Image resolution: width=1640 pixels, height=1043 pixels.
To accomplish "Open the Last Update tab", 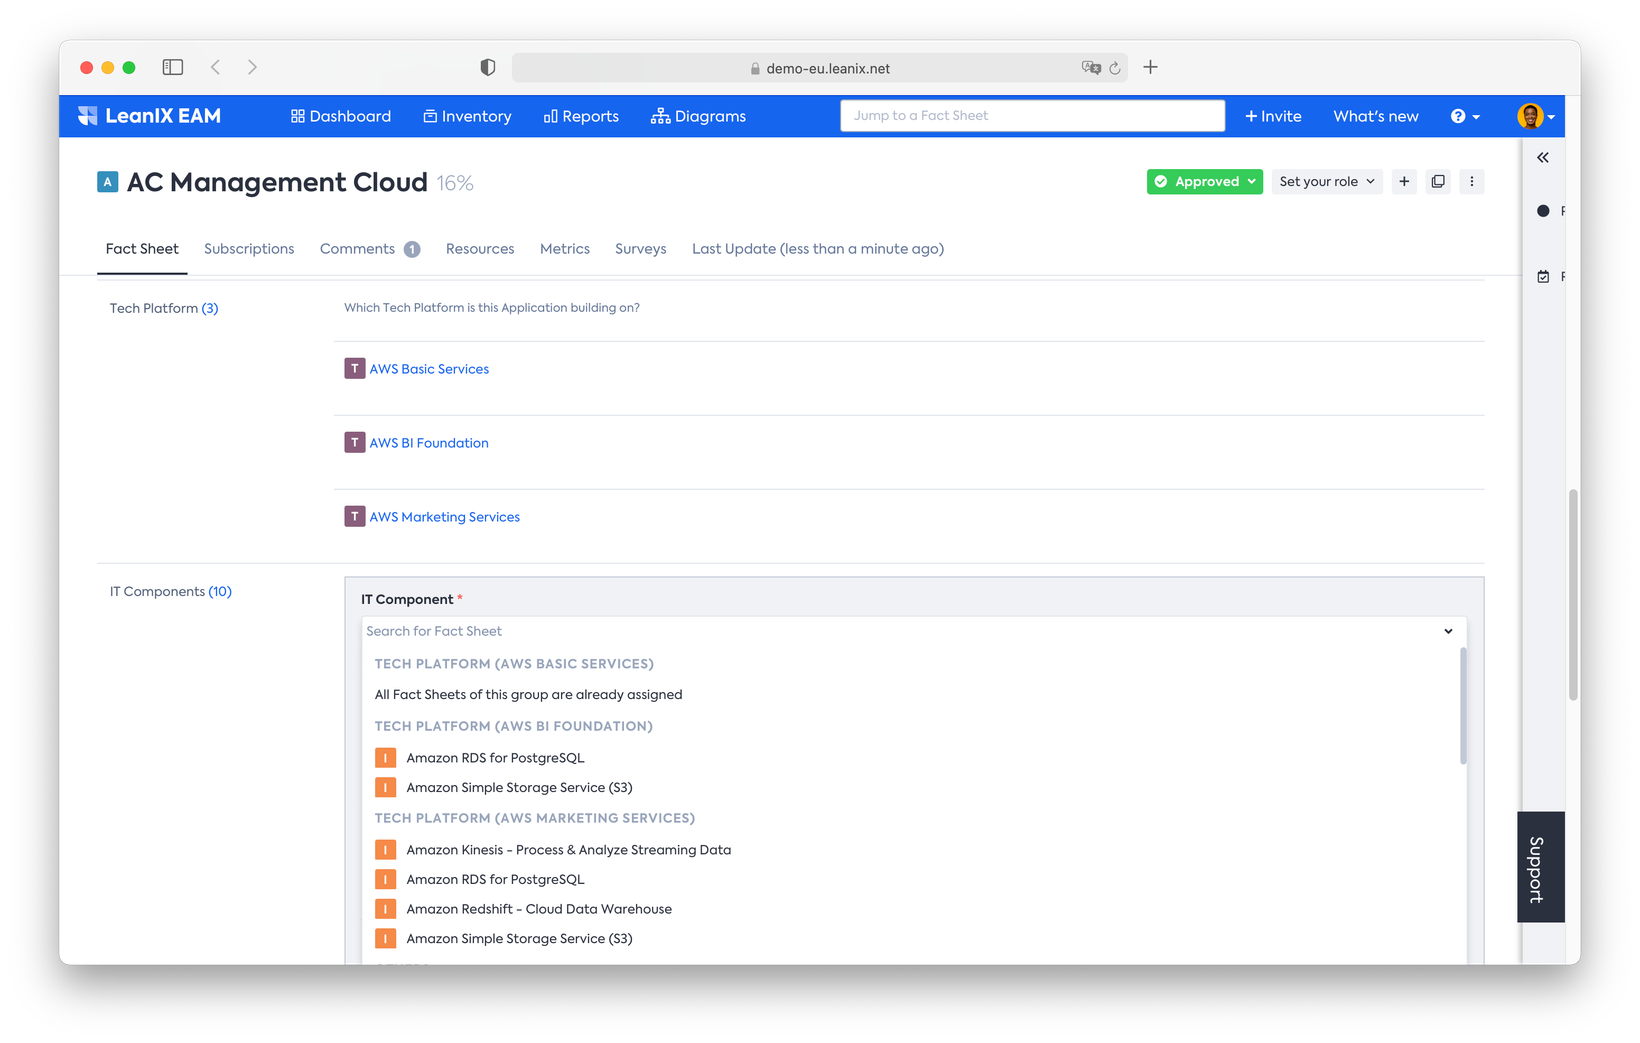I will pyautogui.click(x=818, y=249).
